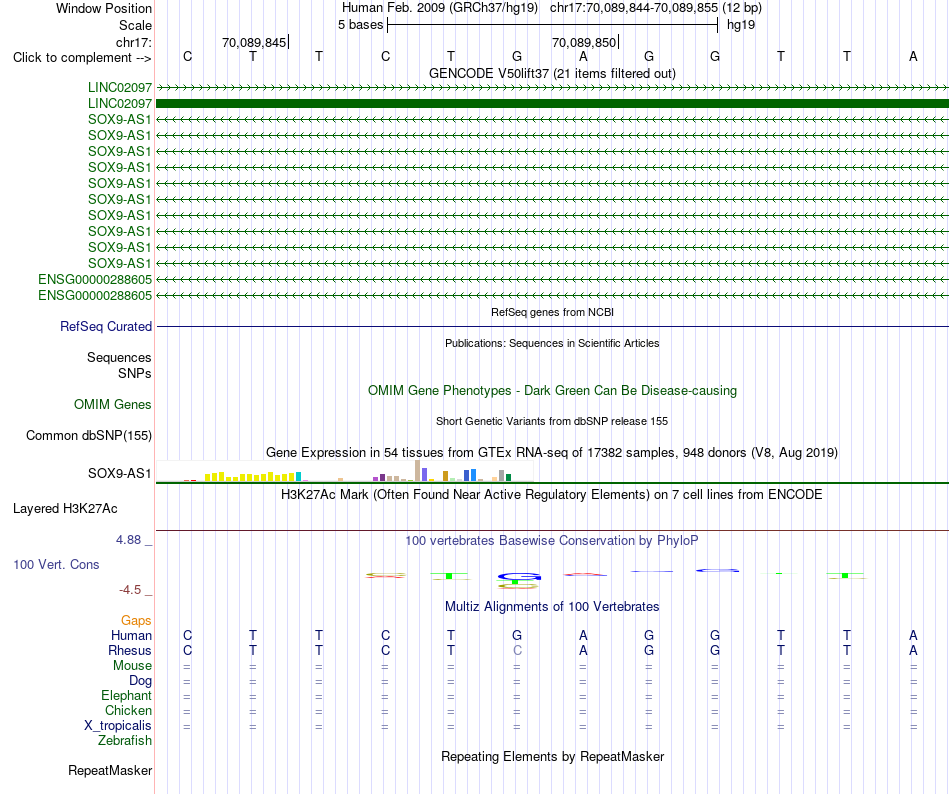Click the 100 Vert. Cons label
Viewport: 950px width, 794px height.
point(56,564)
